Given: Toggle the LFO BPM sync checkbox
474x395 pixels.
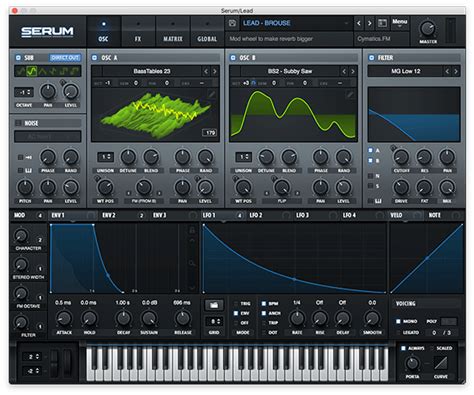Looking at the screenshot, I should [264, 304].
